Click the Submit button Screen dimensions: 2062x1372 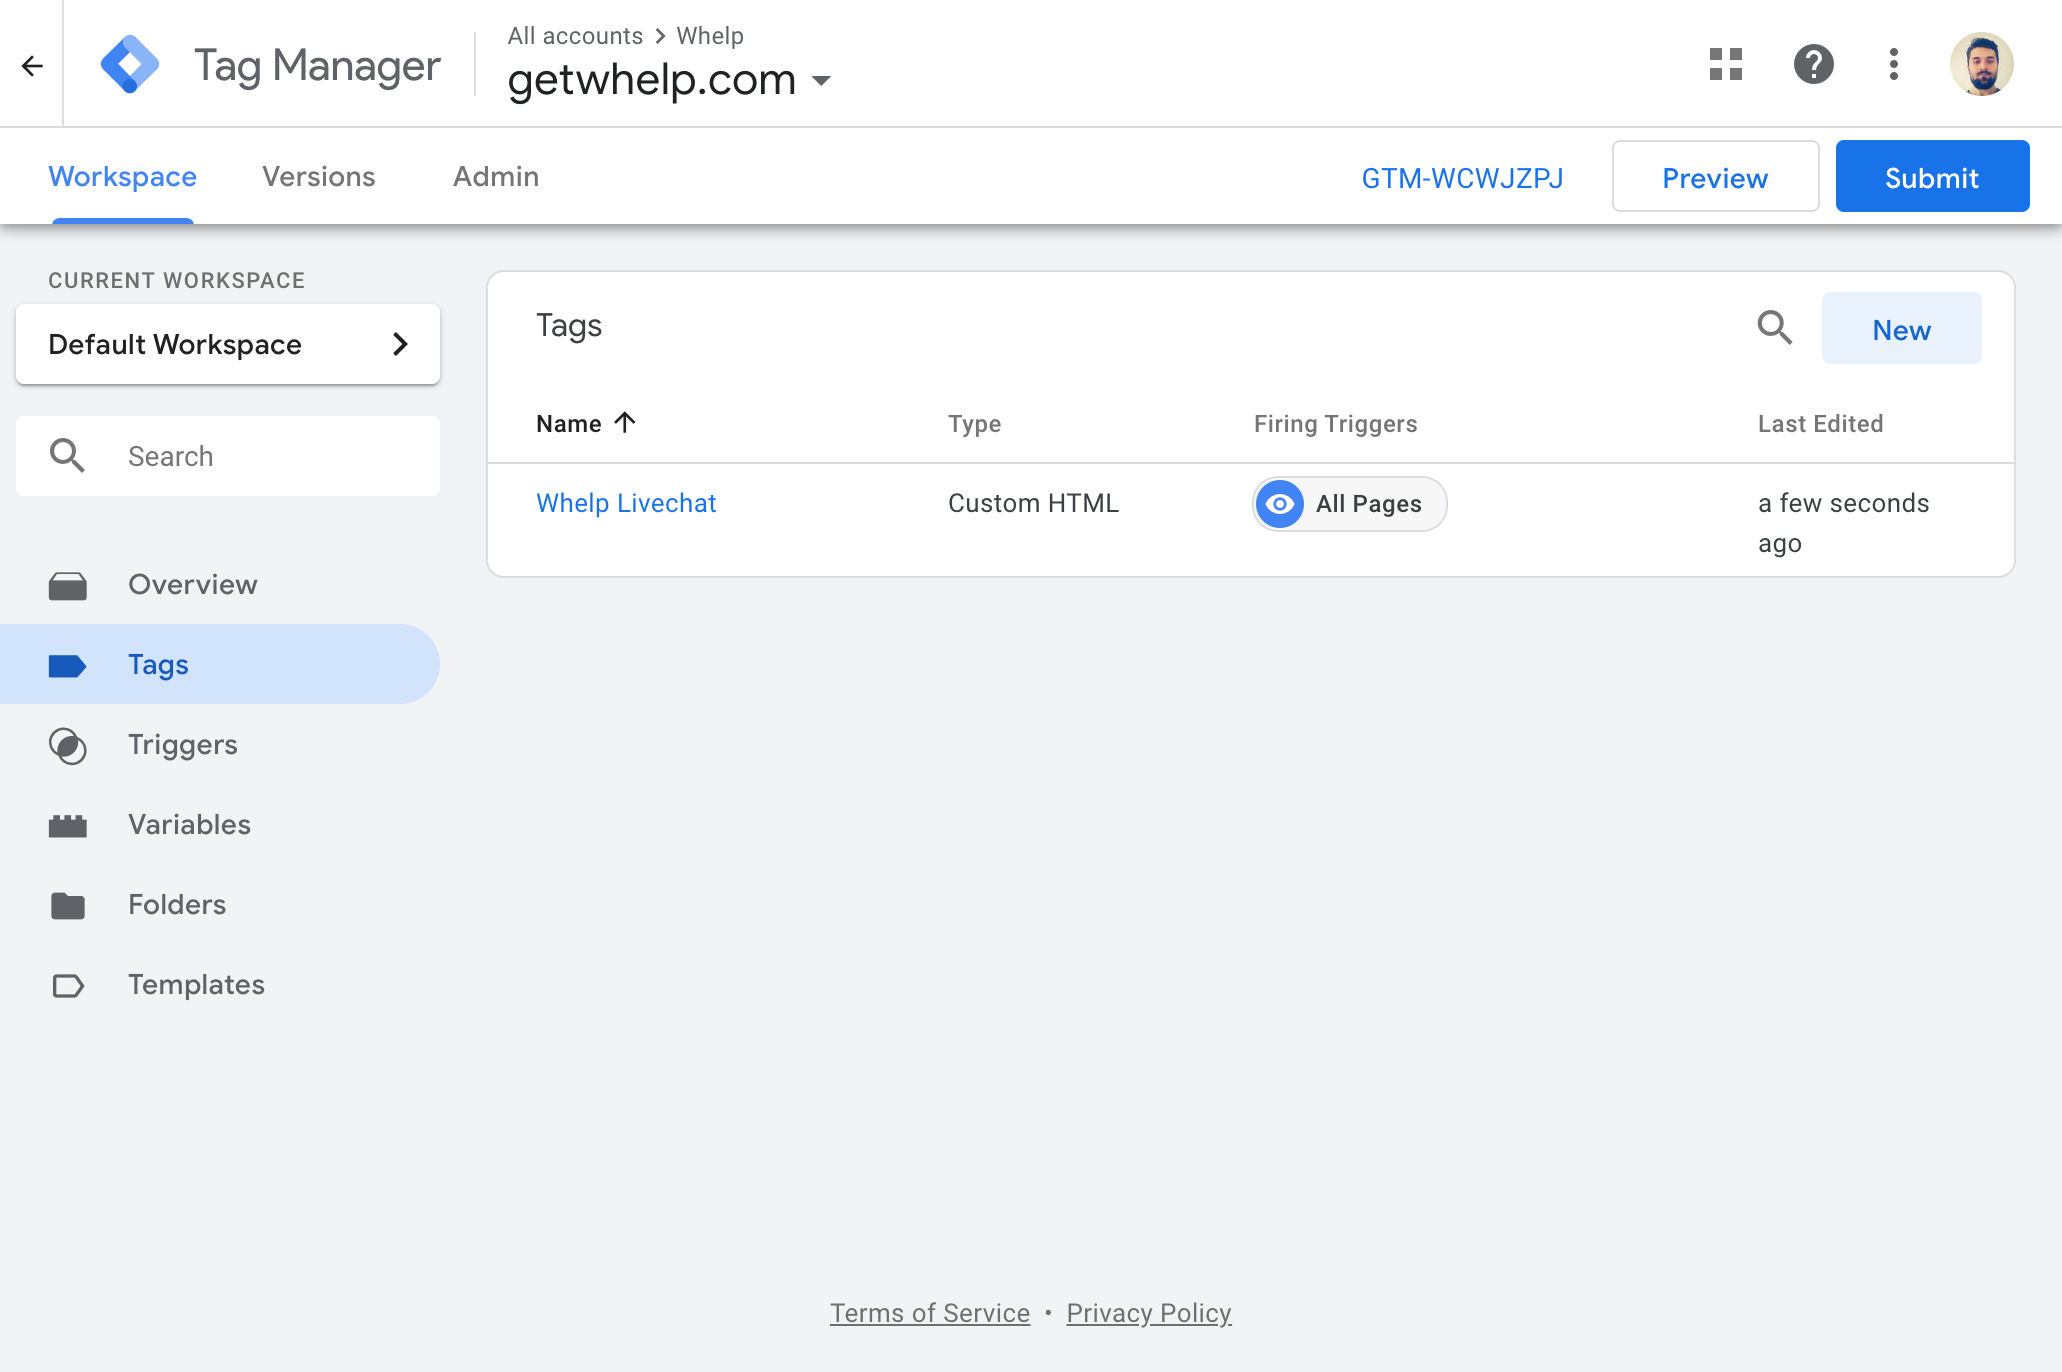pyautogui.click(x=1932, y=177)
